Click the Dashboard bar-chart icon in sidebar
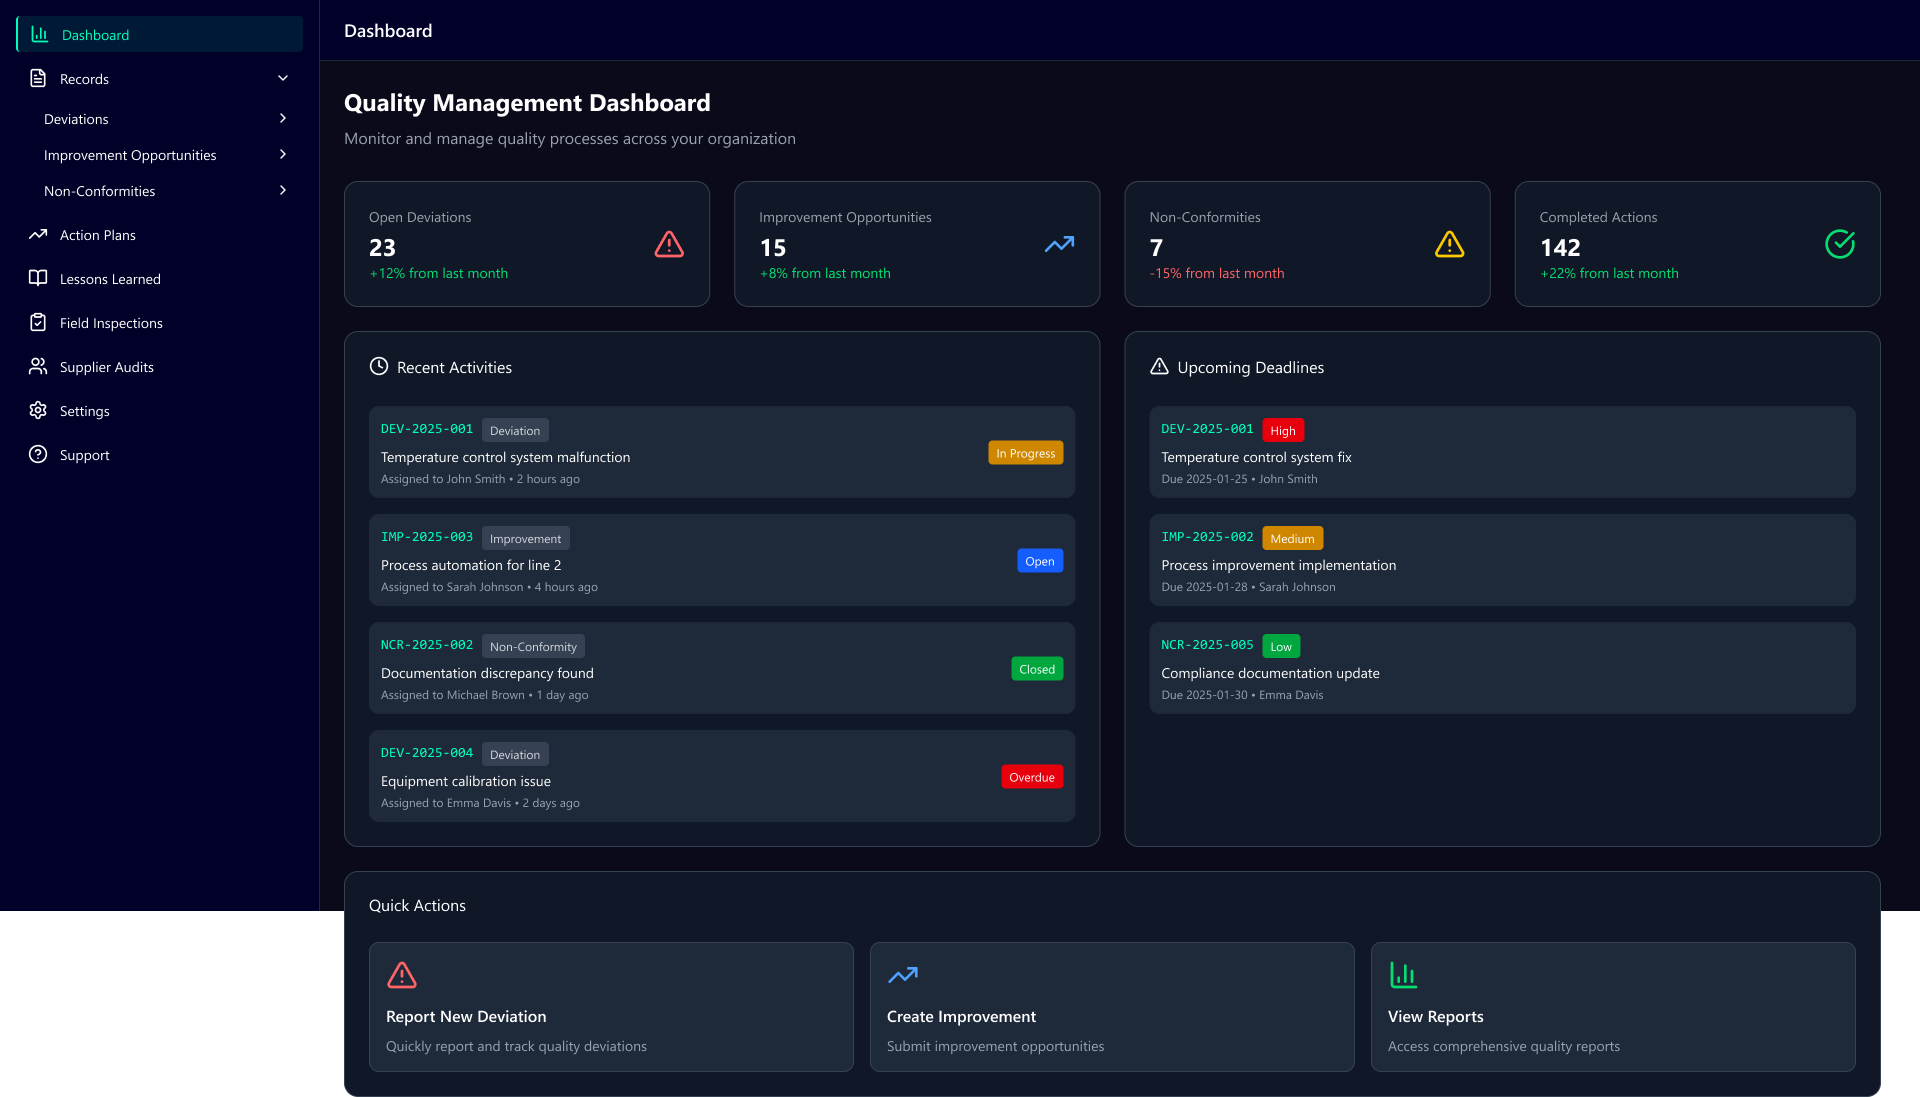Image resolution: width=1920 pixels, height=1097 pixels. (40, 34)
